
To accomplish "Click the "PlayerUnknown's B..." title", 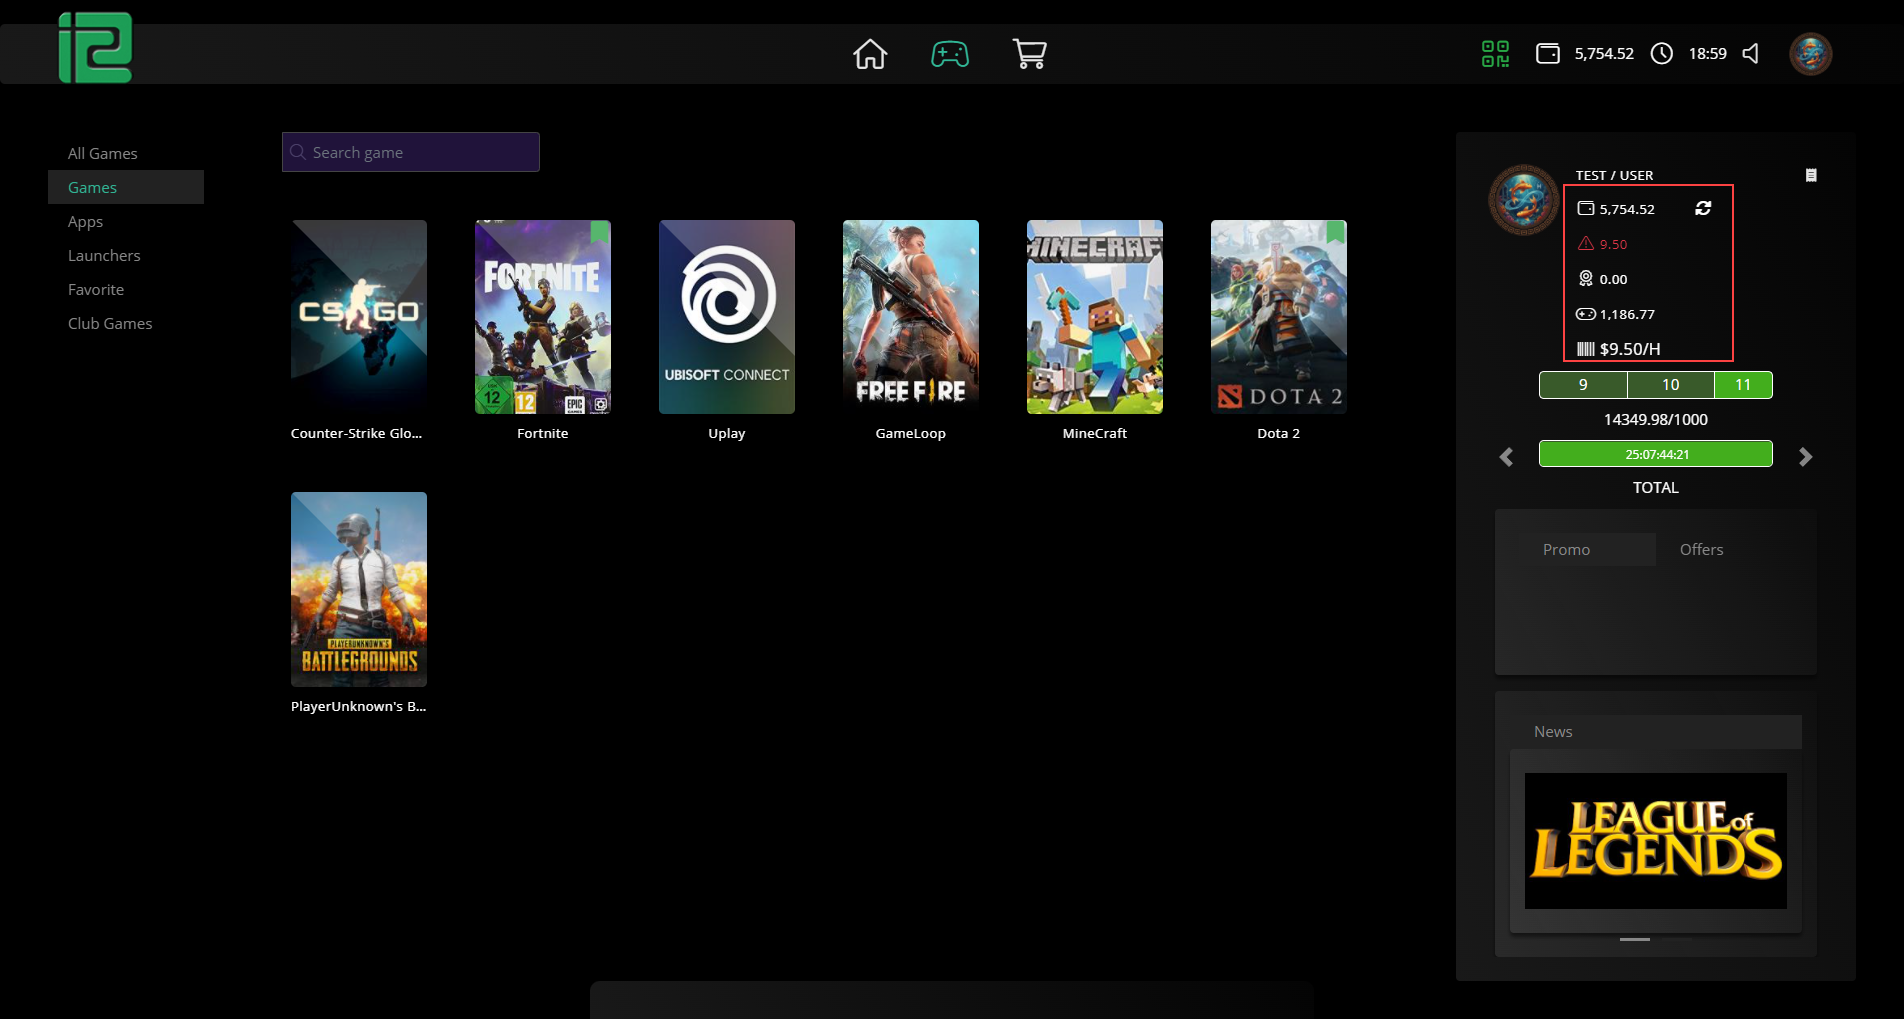I will [x=358, y=706].
